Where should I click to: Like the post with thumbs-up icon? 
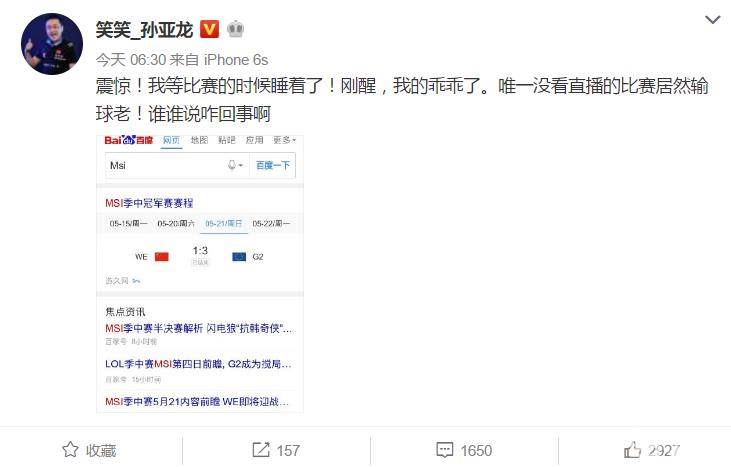coord(632,450)
